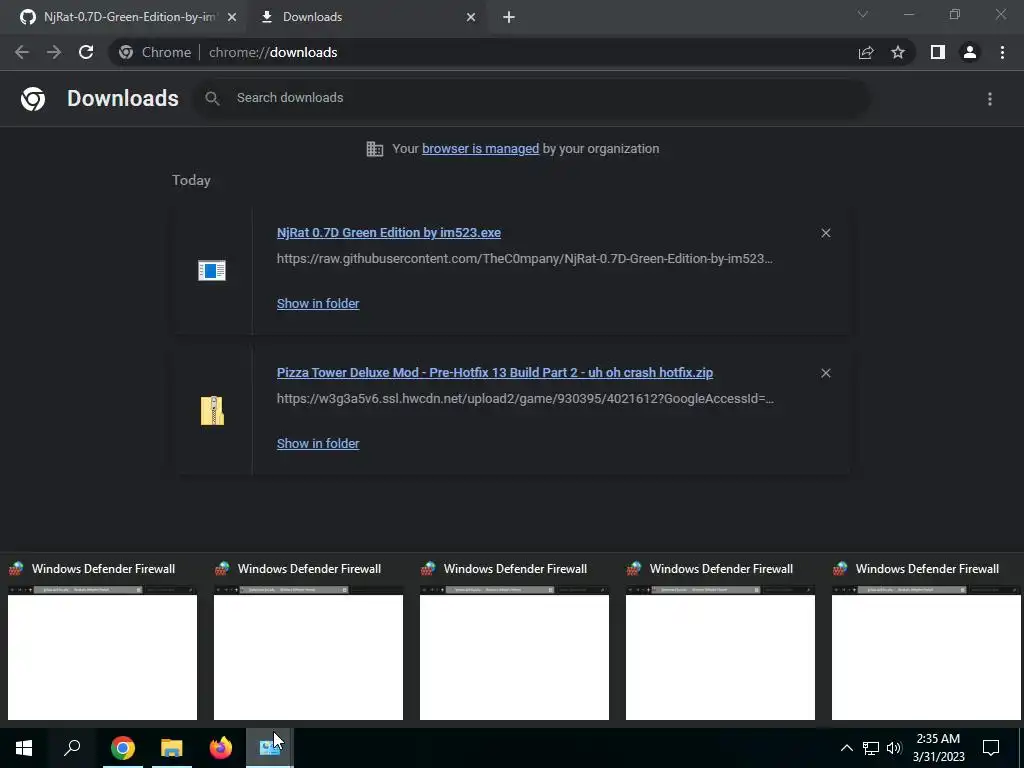Open taskbar search magnifier
This screenshot has width=1024, height=768.
pyautogui.click(x=72, y=747)
